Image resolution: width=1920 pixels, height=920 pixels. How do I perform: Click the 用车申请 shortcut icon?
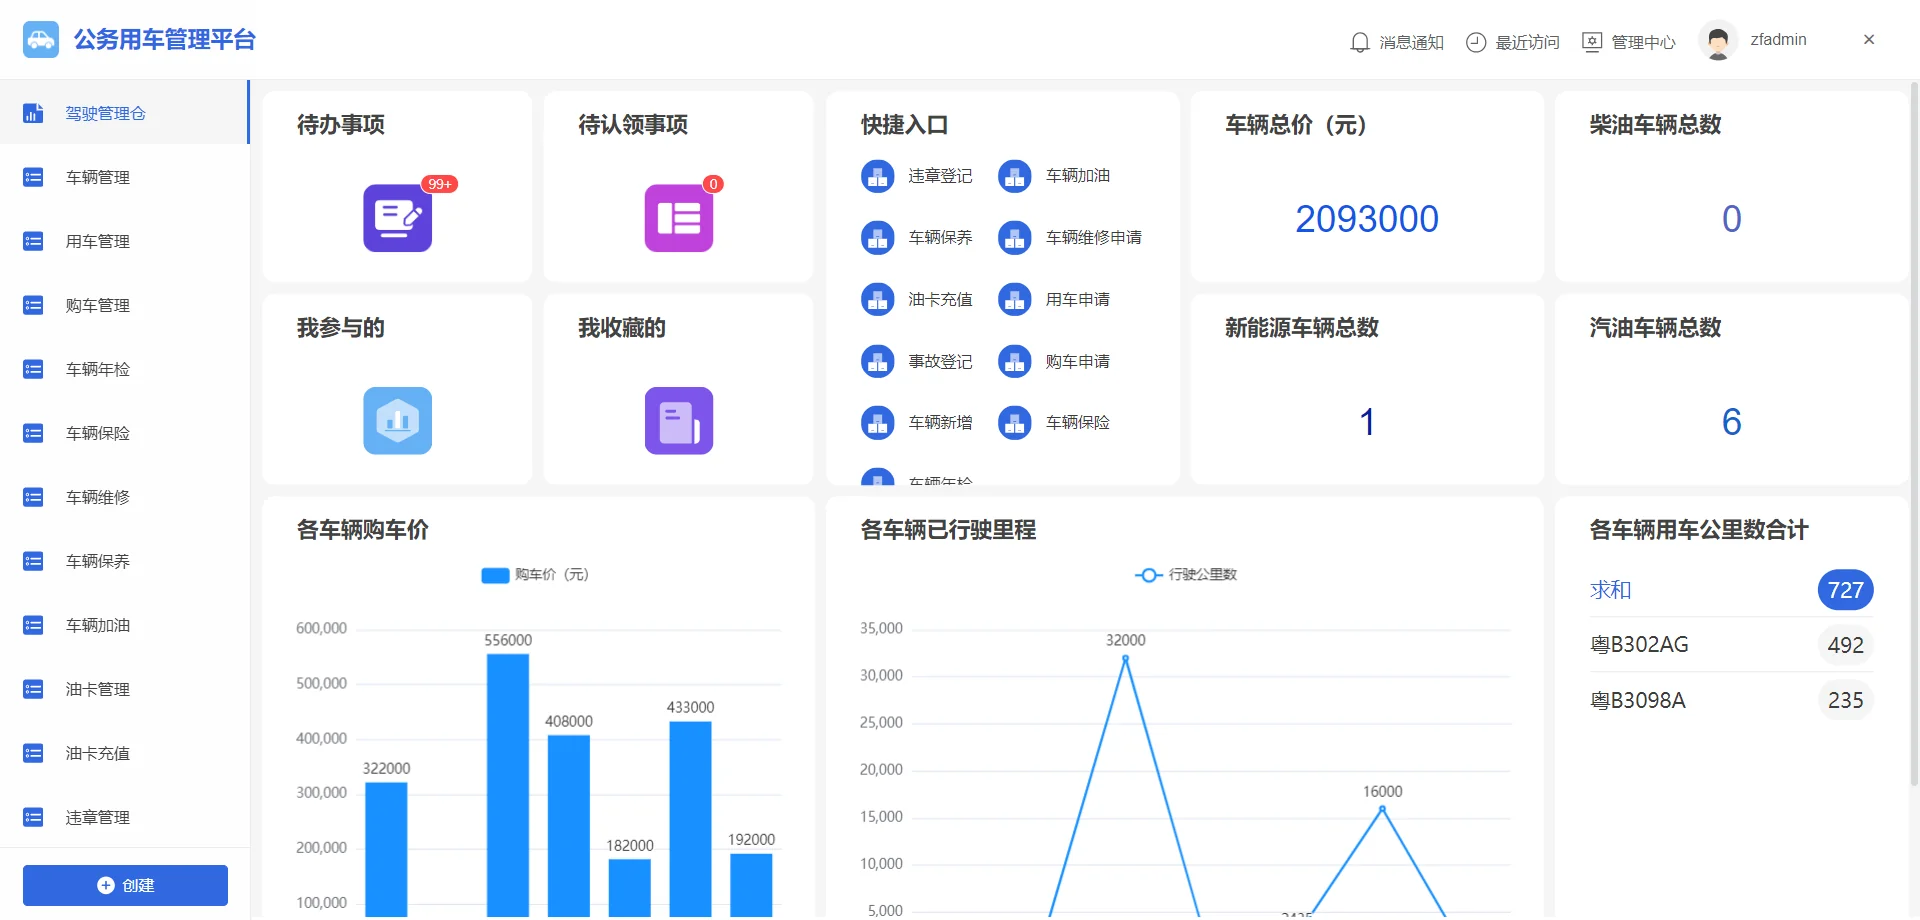[x=1015, y=300]
